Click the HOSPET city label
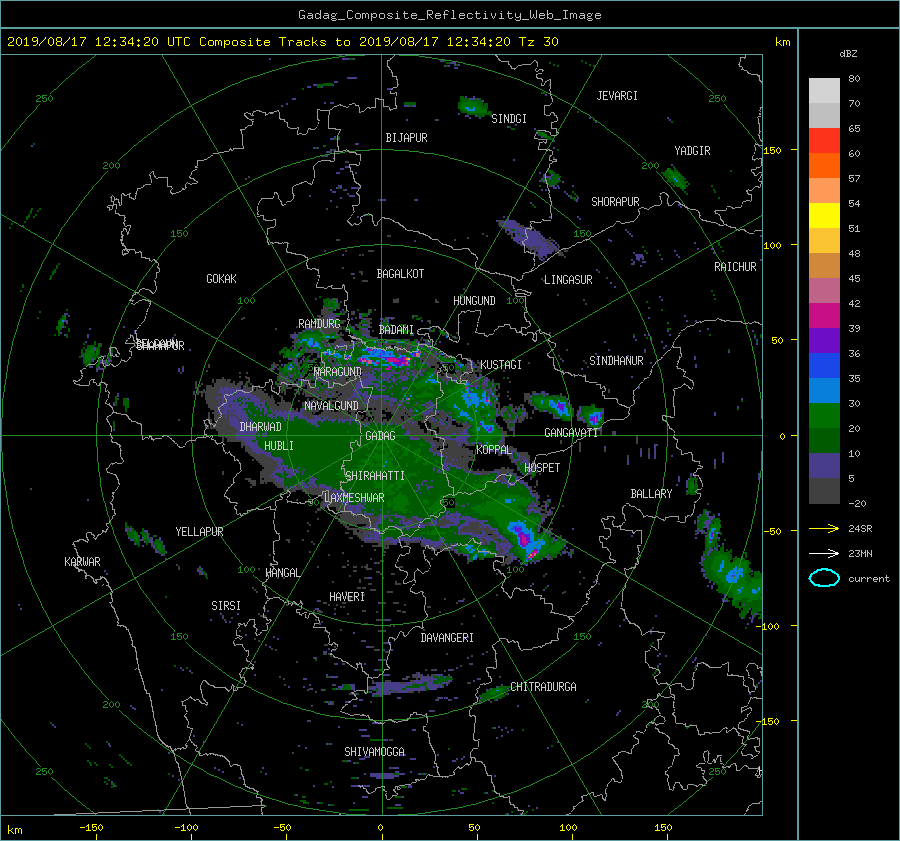The width and height of the screenshot is (900, 841). point(542,468)
